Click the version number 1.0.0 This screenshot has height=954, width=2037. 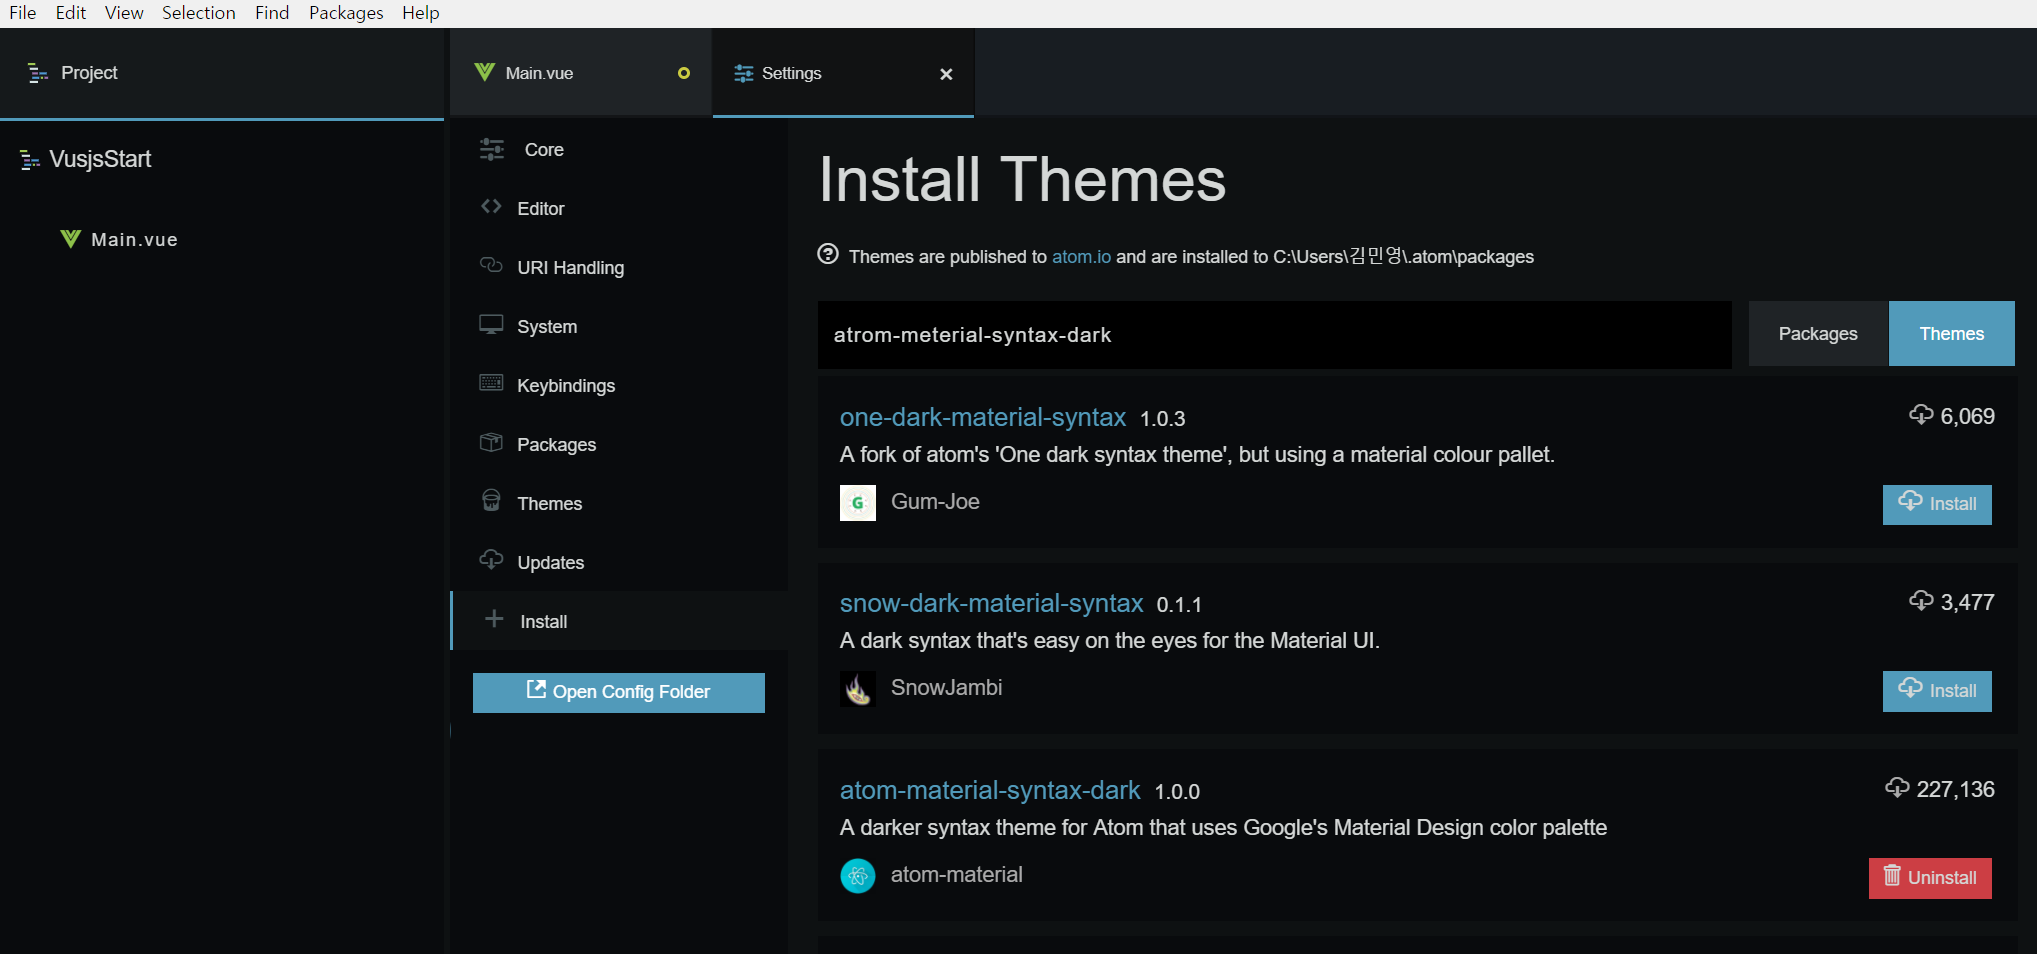click(x=1177, y=792)
